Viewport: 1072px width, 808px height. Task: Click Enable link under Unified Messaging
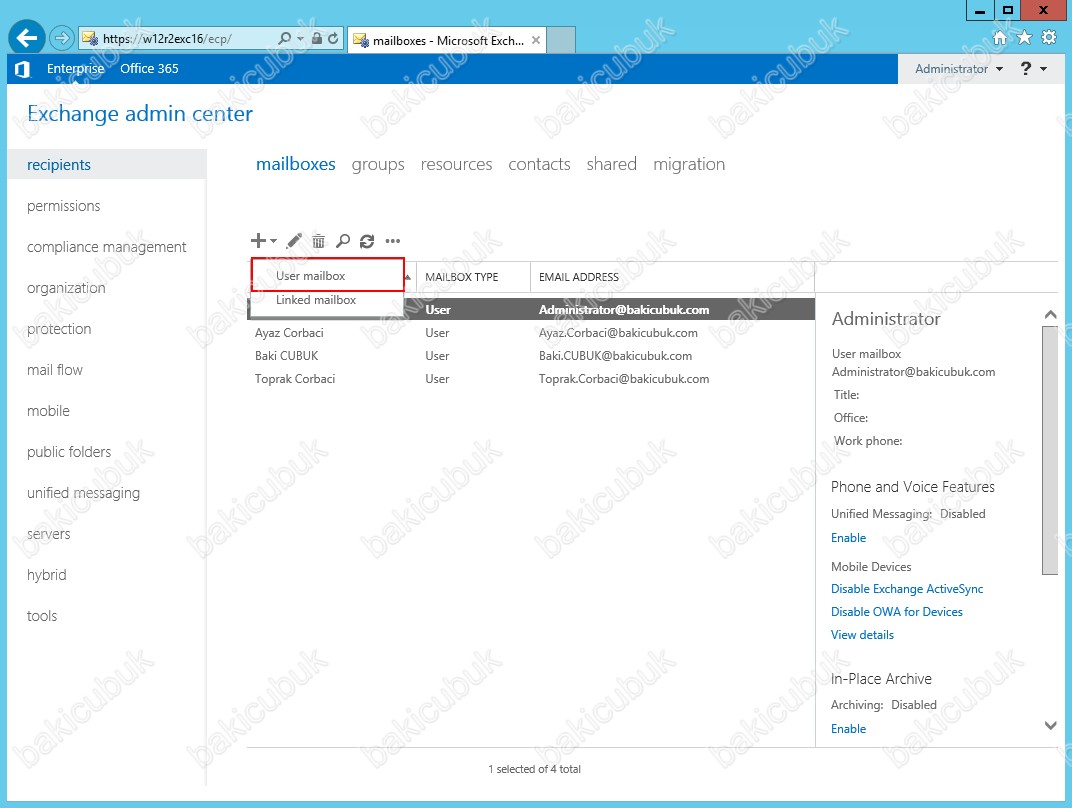tap(848, 538)
